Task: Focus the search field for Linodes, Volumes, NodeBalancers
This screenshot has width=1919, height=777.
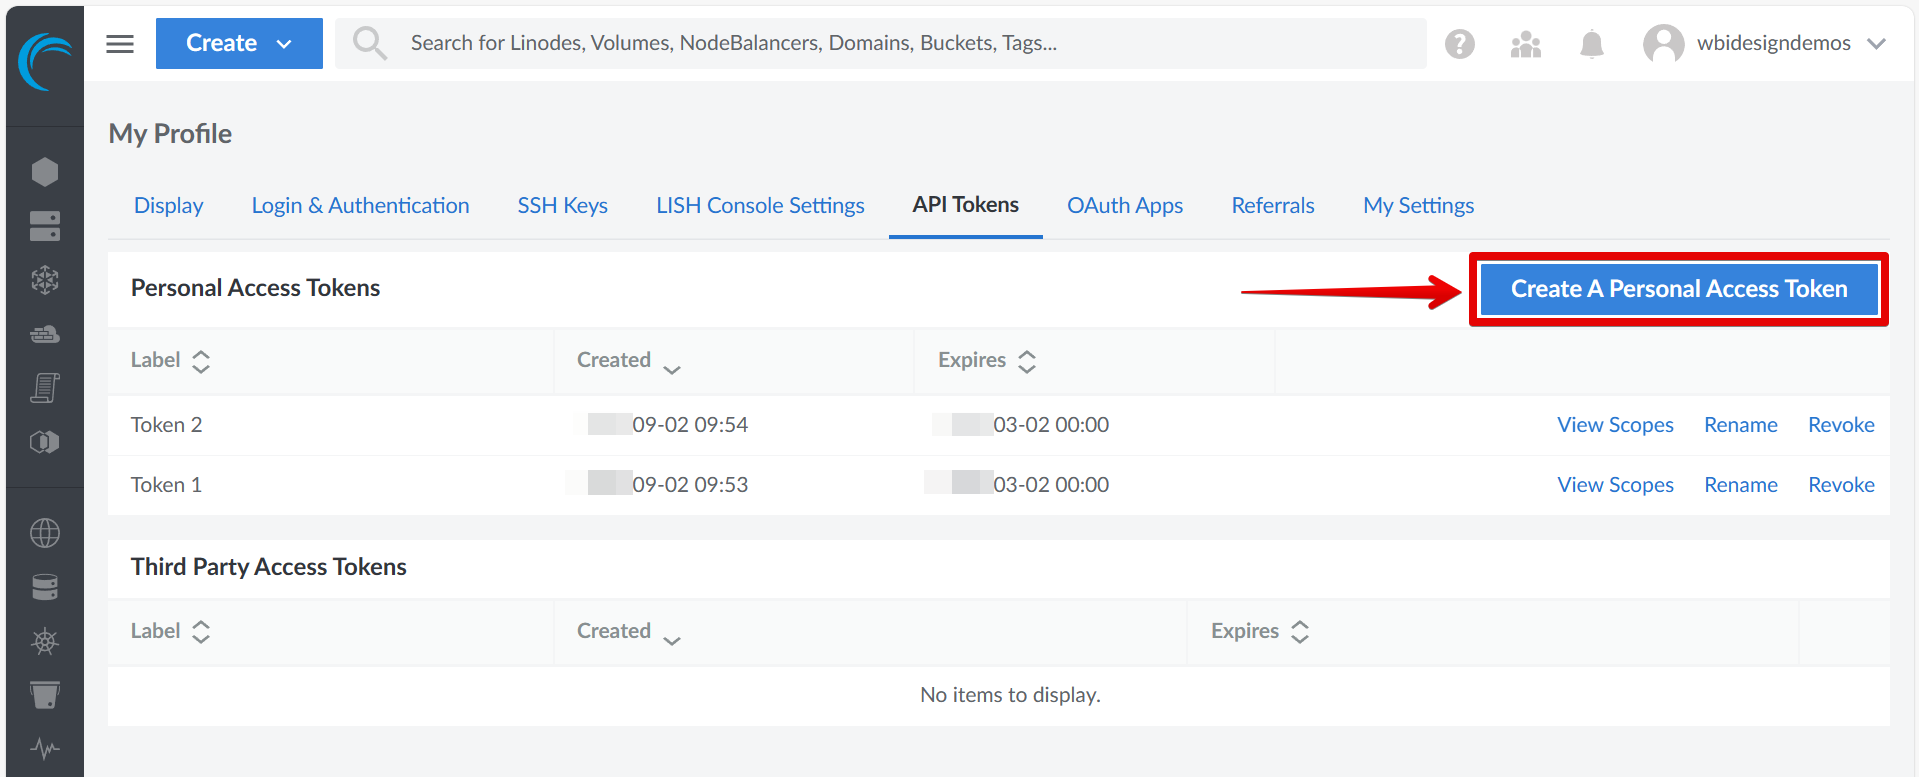Action: (881, 43)
